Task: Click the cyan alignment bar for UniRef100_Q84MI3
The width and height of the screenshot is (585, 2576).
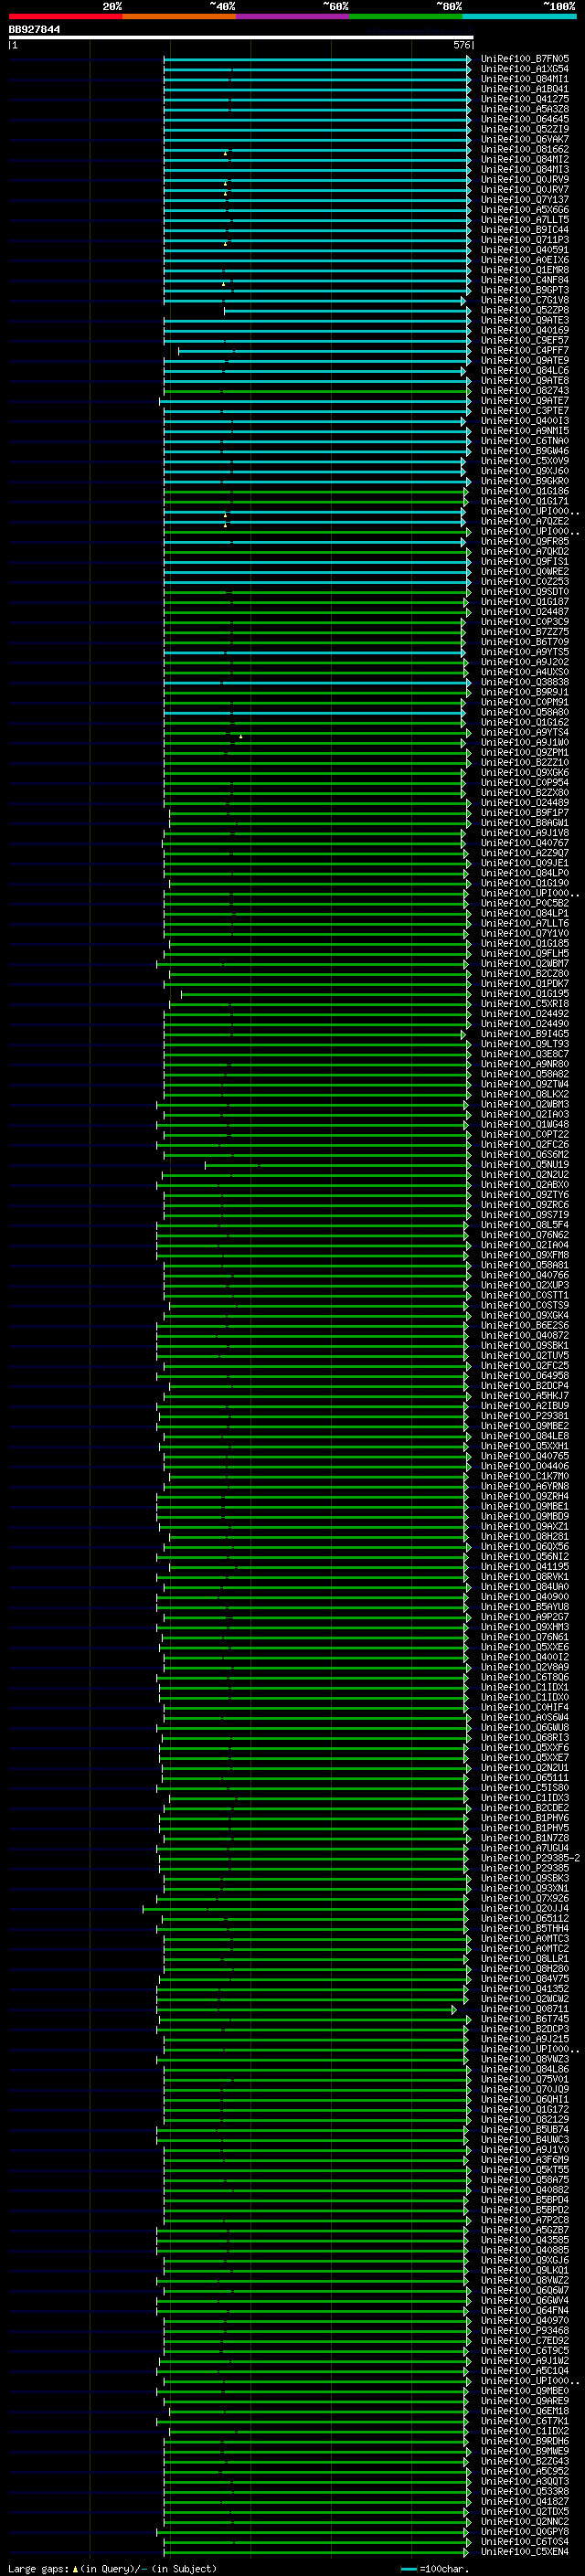Action: pyautogui.click(x=317, y=170)
